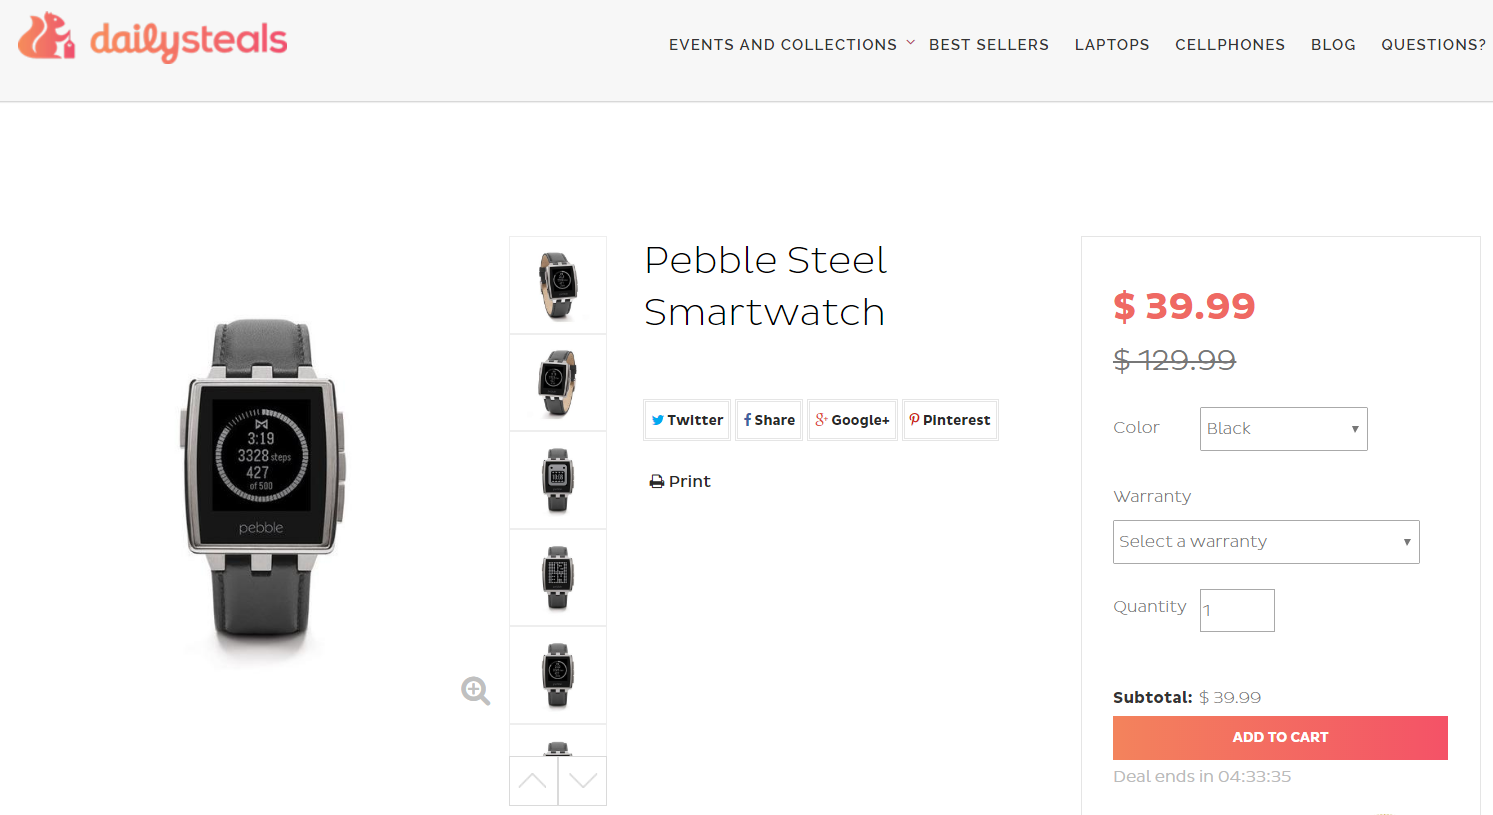This screenshot has width=1493, height=815.
Task: Share product on Twitter
Action: [x=687, y=420]
